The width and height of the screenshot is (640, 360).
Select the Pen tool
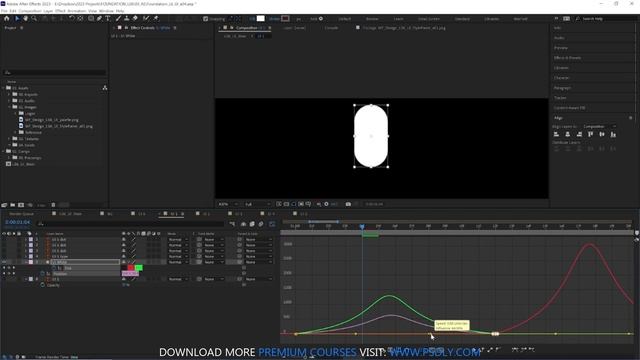(x=99, y=18)
